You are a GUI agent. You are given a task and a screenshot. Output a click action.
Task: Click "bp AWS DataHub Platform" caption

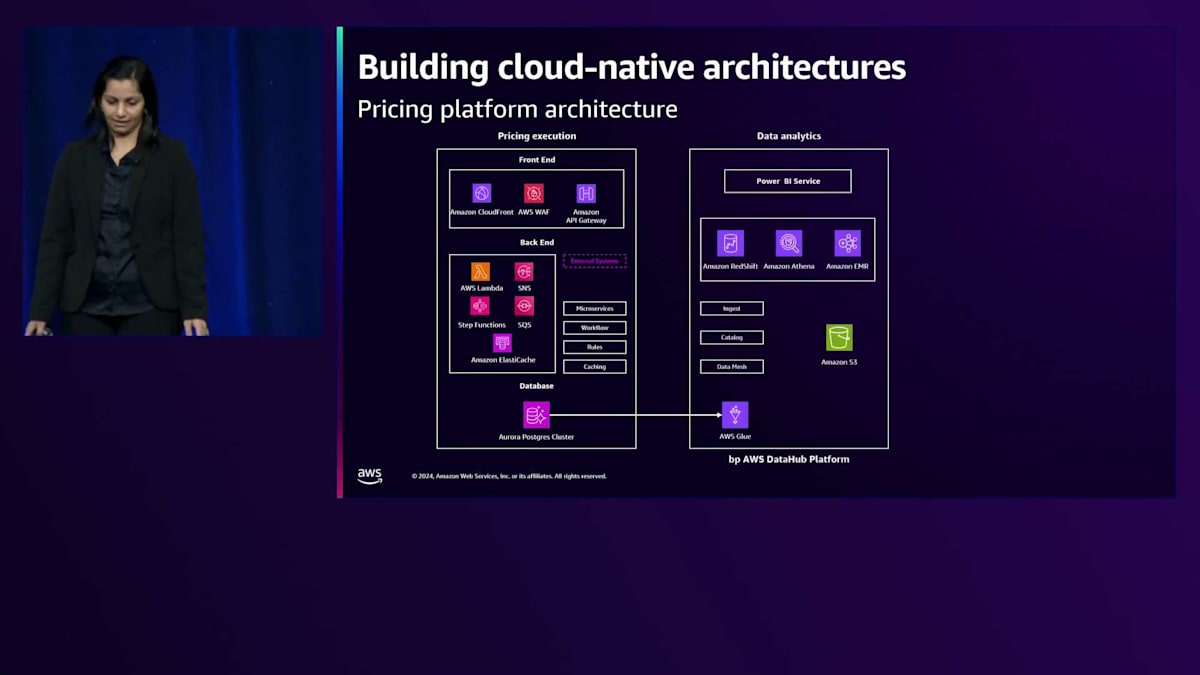point(789,459)
